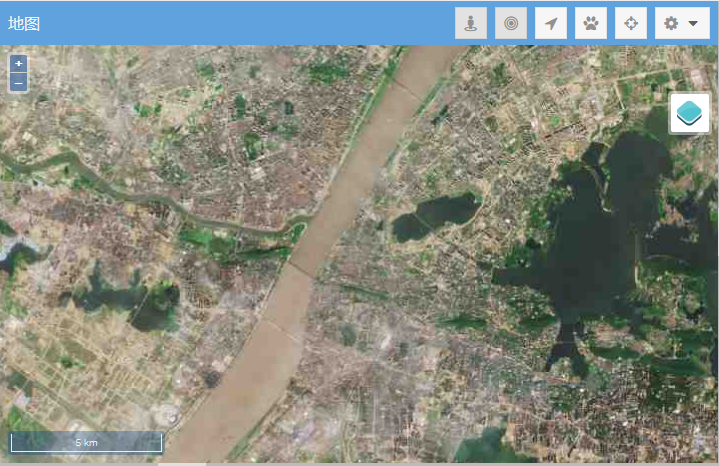Open the gear settings dropdown
The width and height of the screenshot is (719, 466).
coord(681,23)
